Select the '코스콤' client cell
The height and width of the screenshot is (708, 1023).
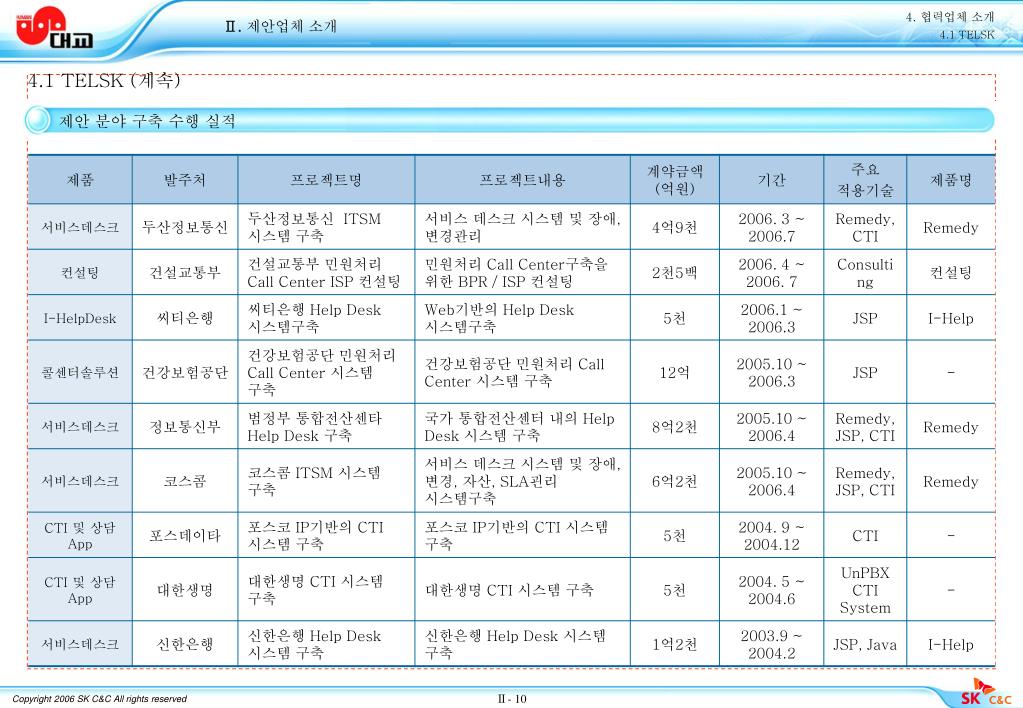tap(185, 481)
